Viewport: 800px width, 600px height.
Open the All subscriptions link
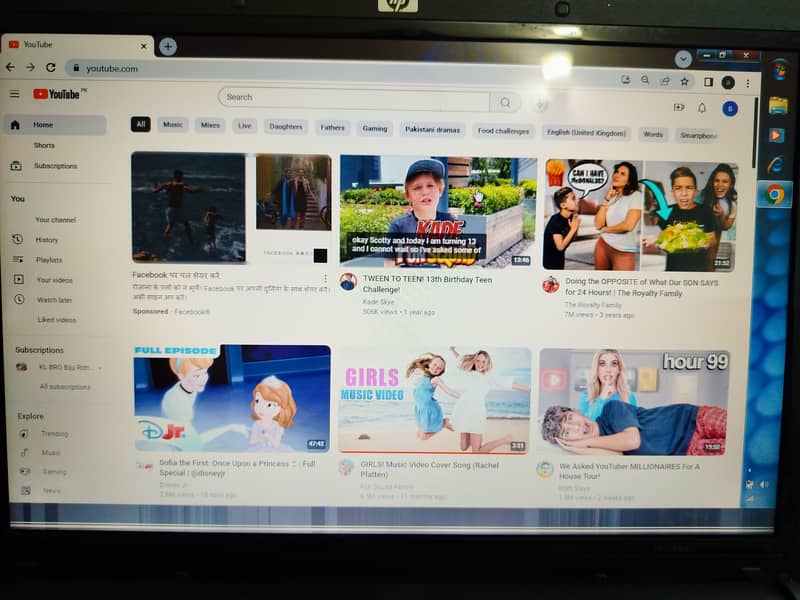65,387
